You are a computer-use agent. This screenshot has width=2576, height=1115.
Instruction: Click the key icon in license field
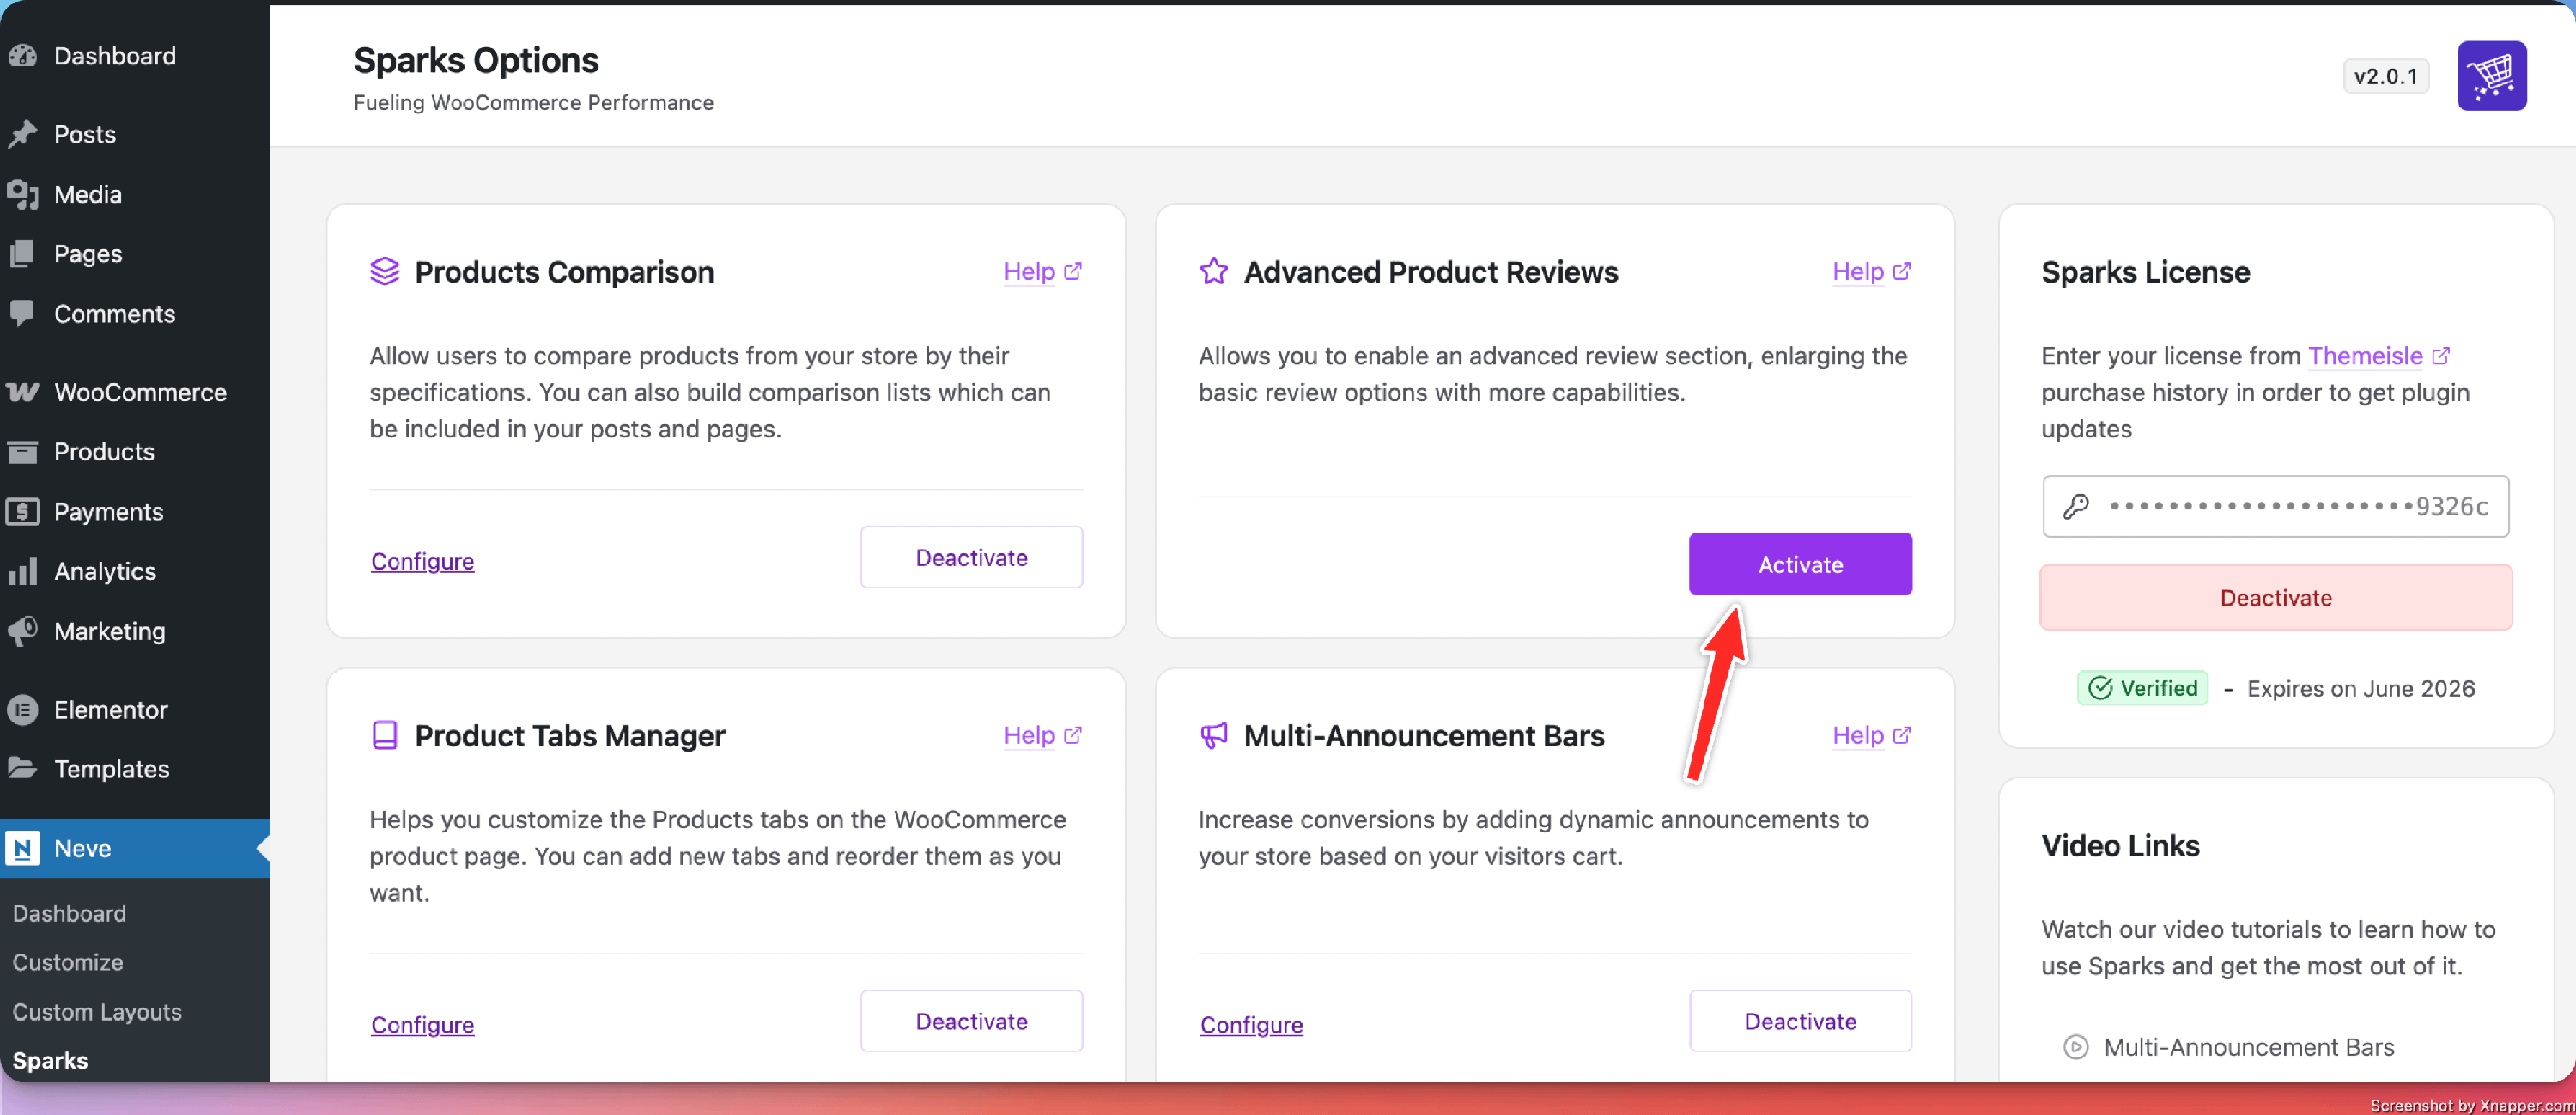coord(2075,506)
